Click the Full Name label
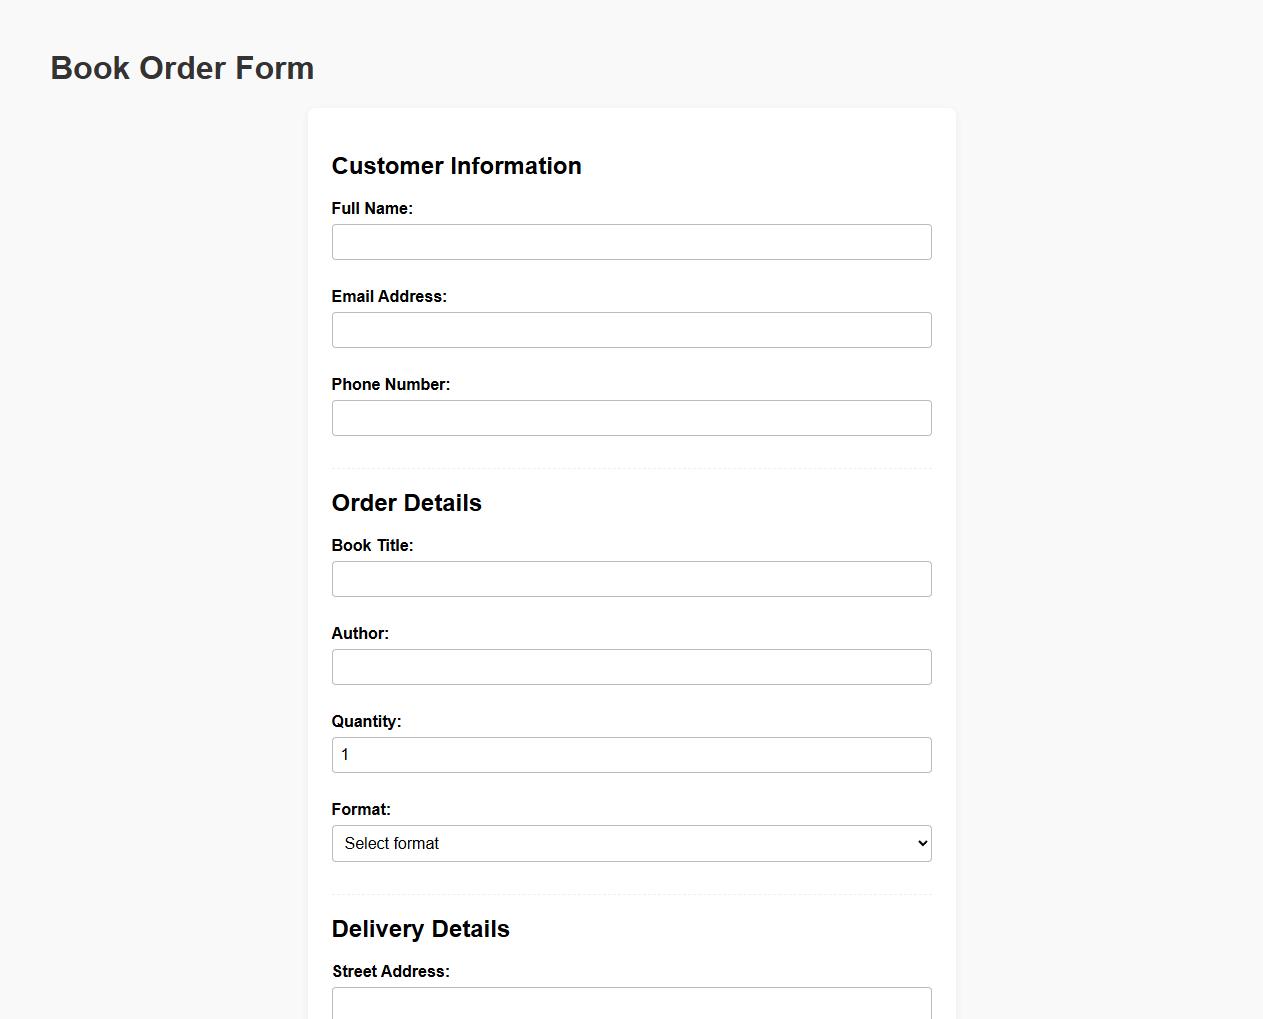 372,208
